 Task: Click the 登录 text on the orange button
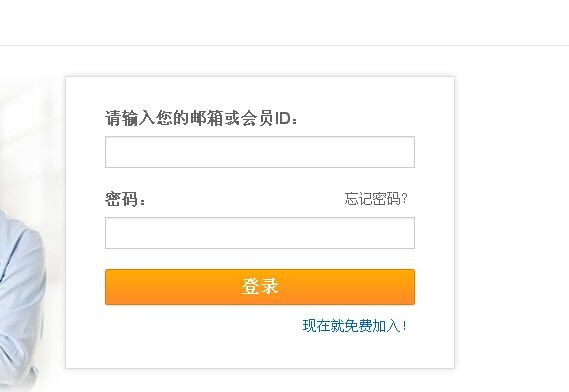tap(260, 286)
